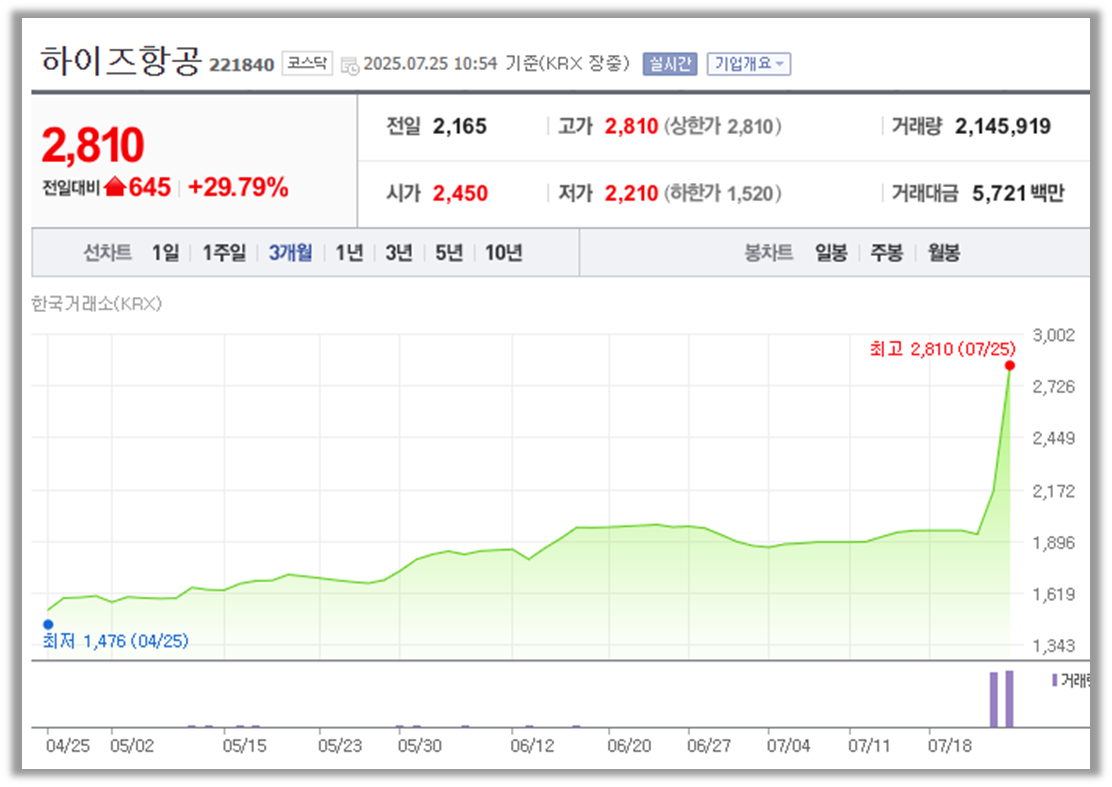Switch chart to 1년 range
This screenshot has height=787, width=1112.
coord(350,252)
